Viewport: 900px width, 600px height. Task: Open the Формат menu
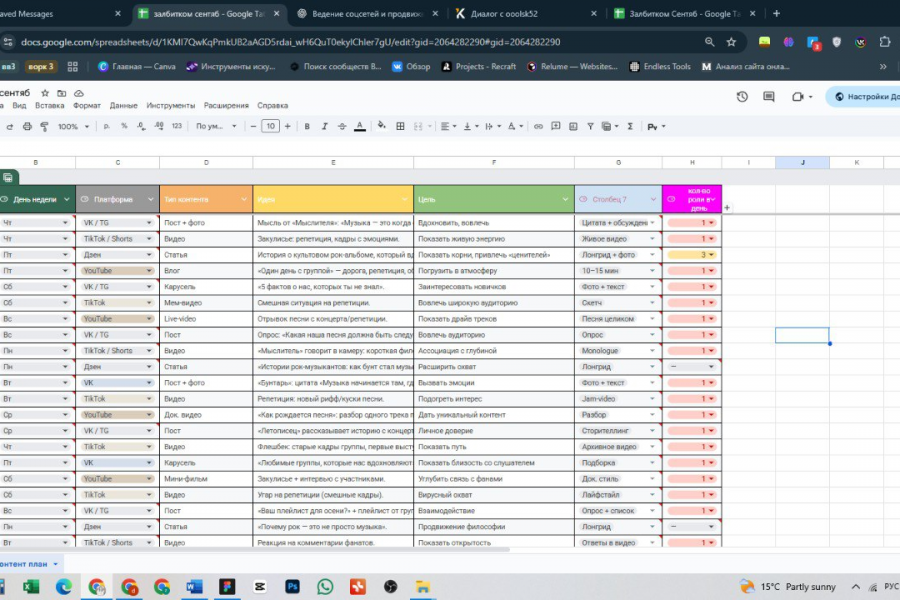pos(87,106)
